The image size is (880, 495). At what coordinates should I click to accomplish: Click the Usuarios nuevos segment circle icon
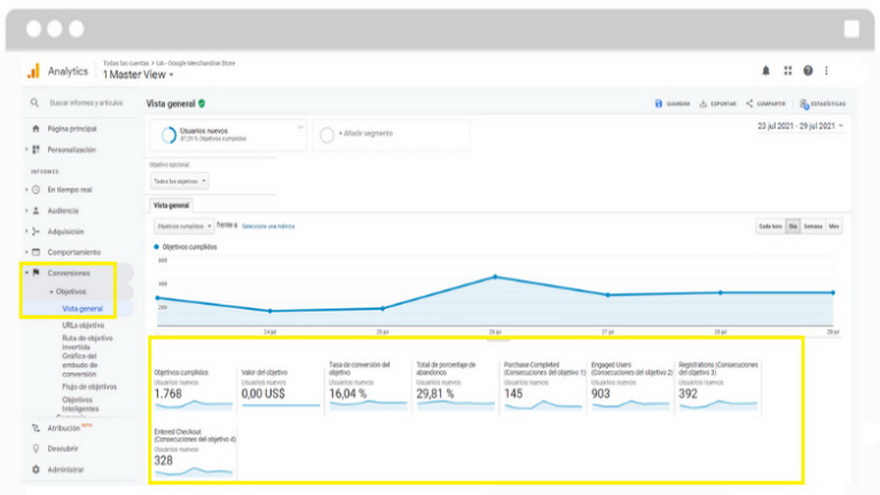pyautogui.click(x=169, y=135)
